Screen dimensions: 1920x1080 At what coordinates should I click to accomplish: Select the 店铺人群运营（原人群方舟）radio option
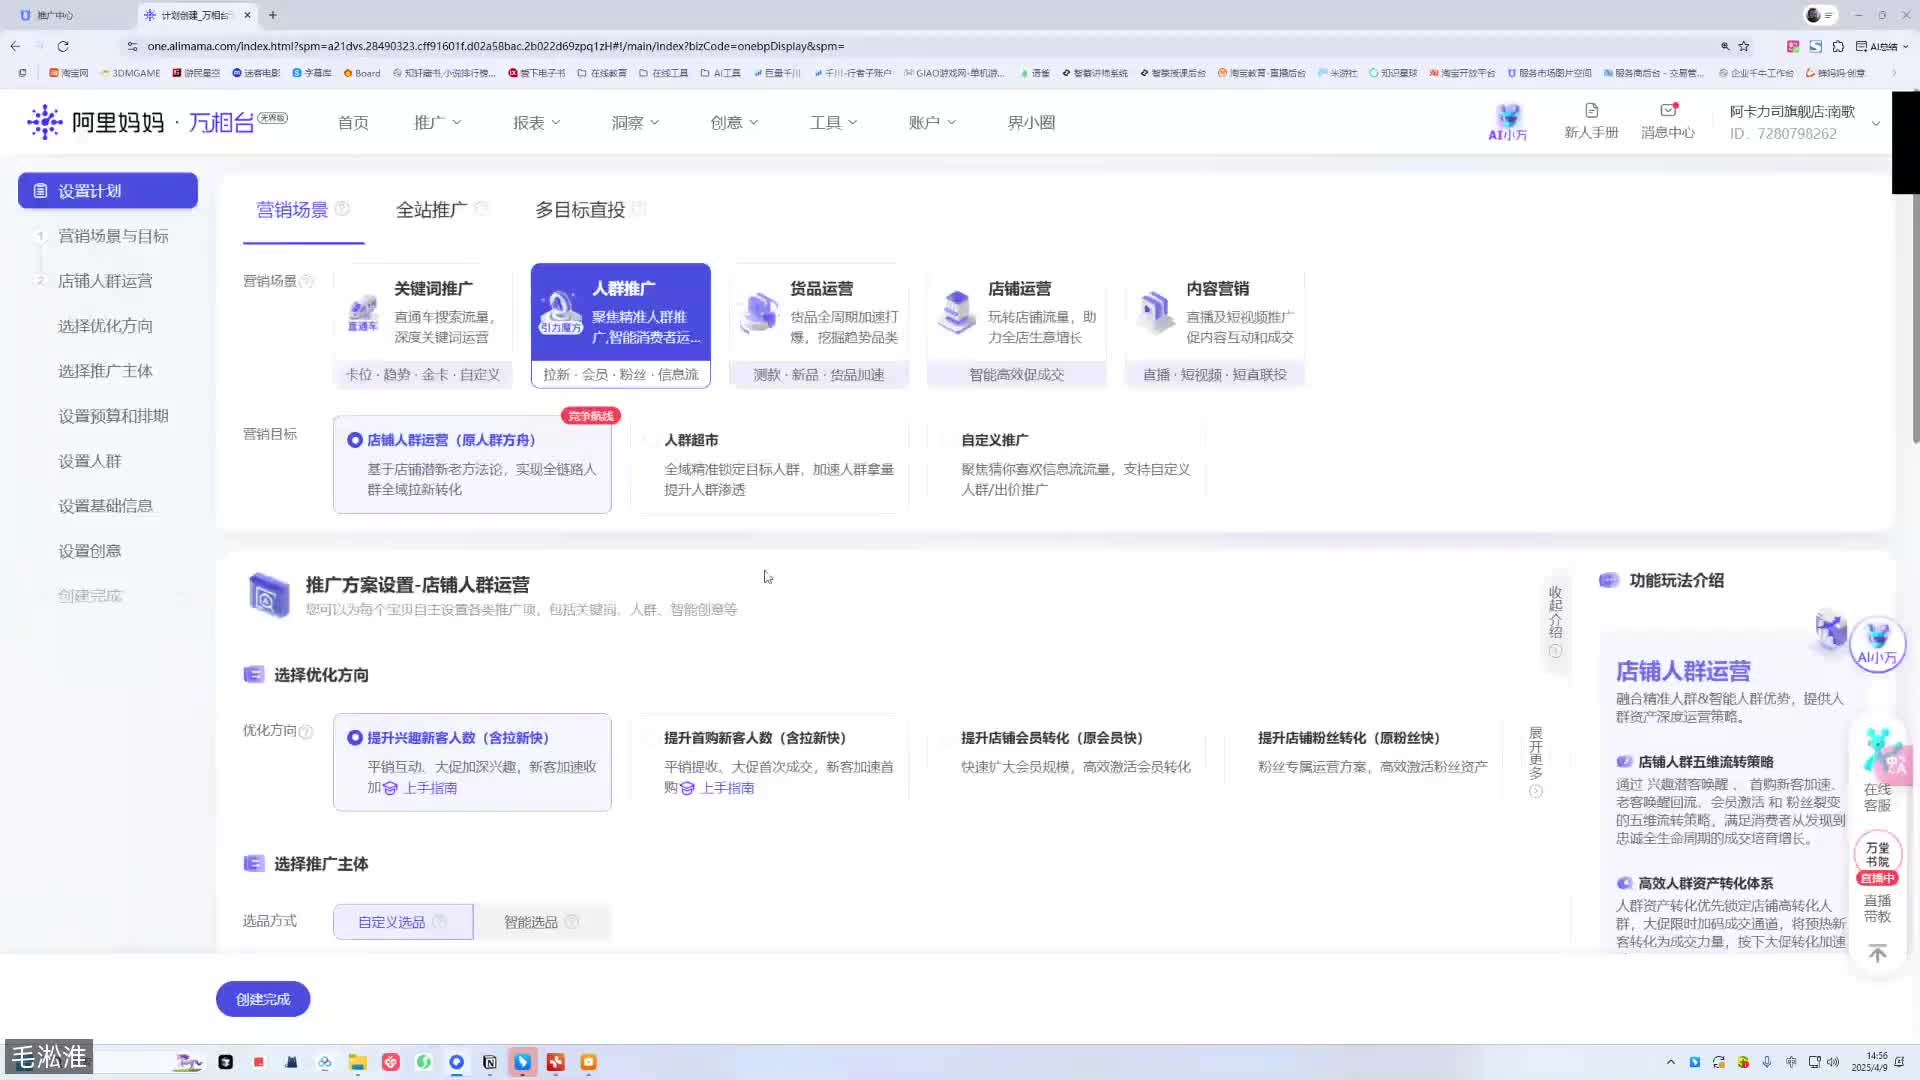point(353,439)
